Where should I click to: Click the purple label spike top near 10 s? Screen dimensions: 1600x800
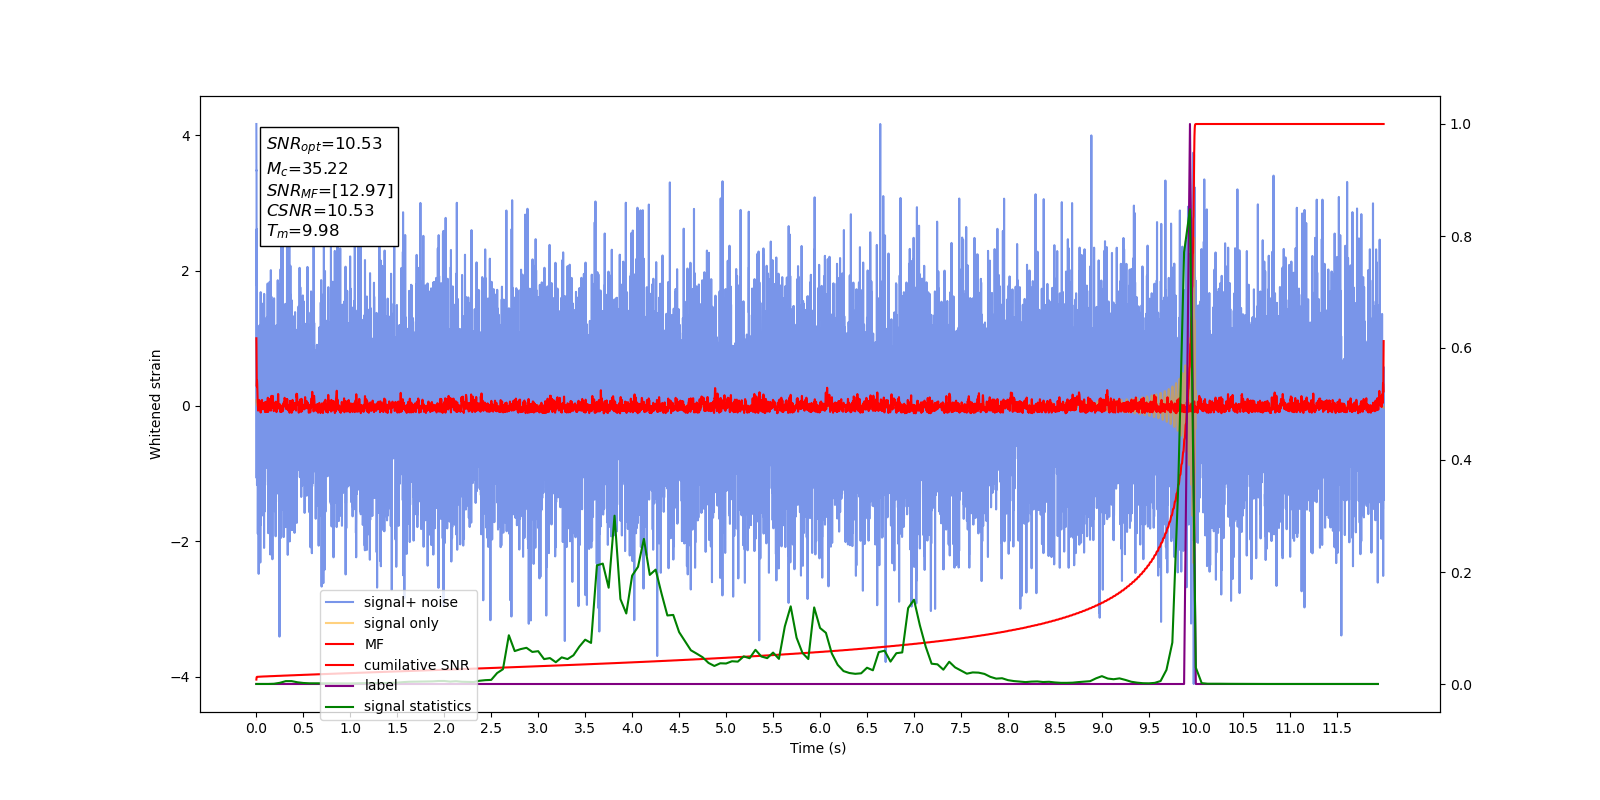(x=1190, y=125)
